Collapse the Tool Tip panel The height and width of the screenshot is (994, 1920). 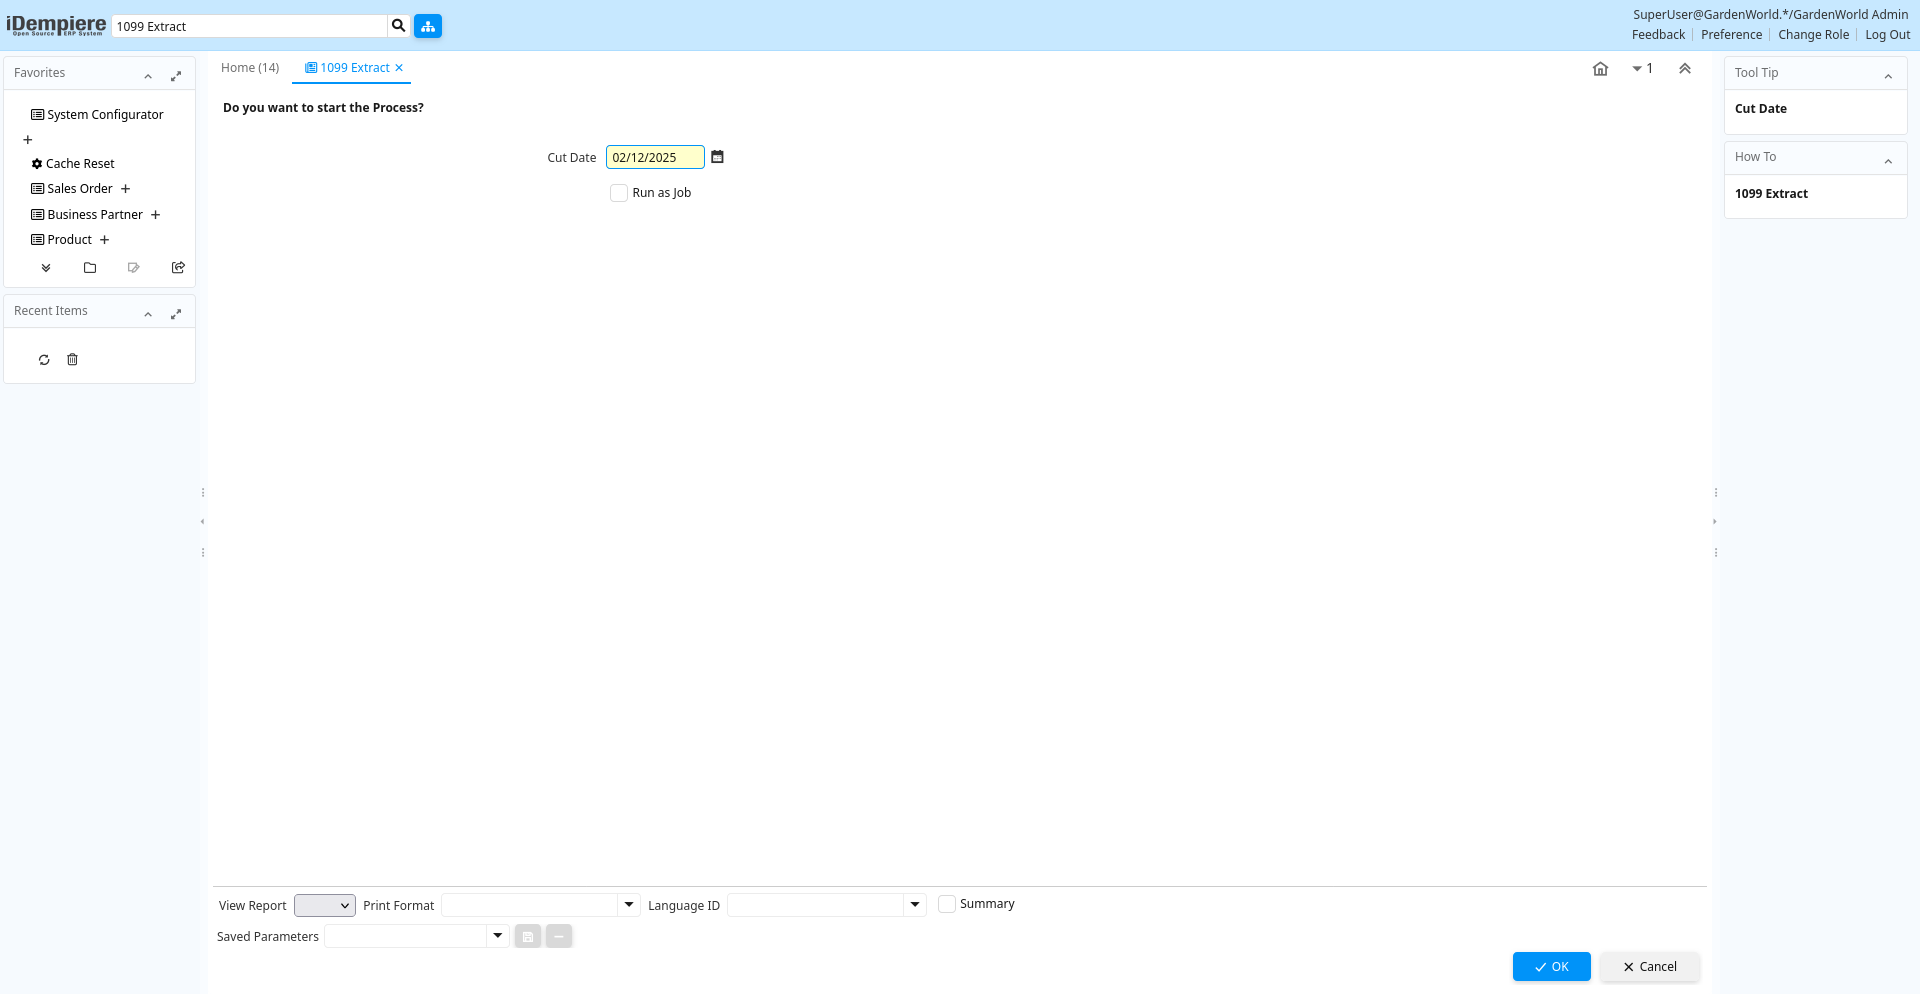coord(1888,76)
